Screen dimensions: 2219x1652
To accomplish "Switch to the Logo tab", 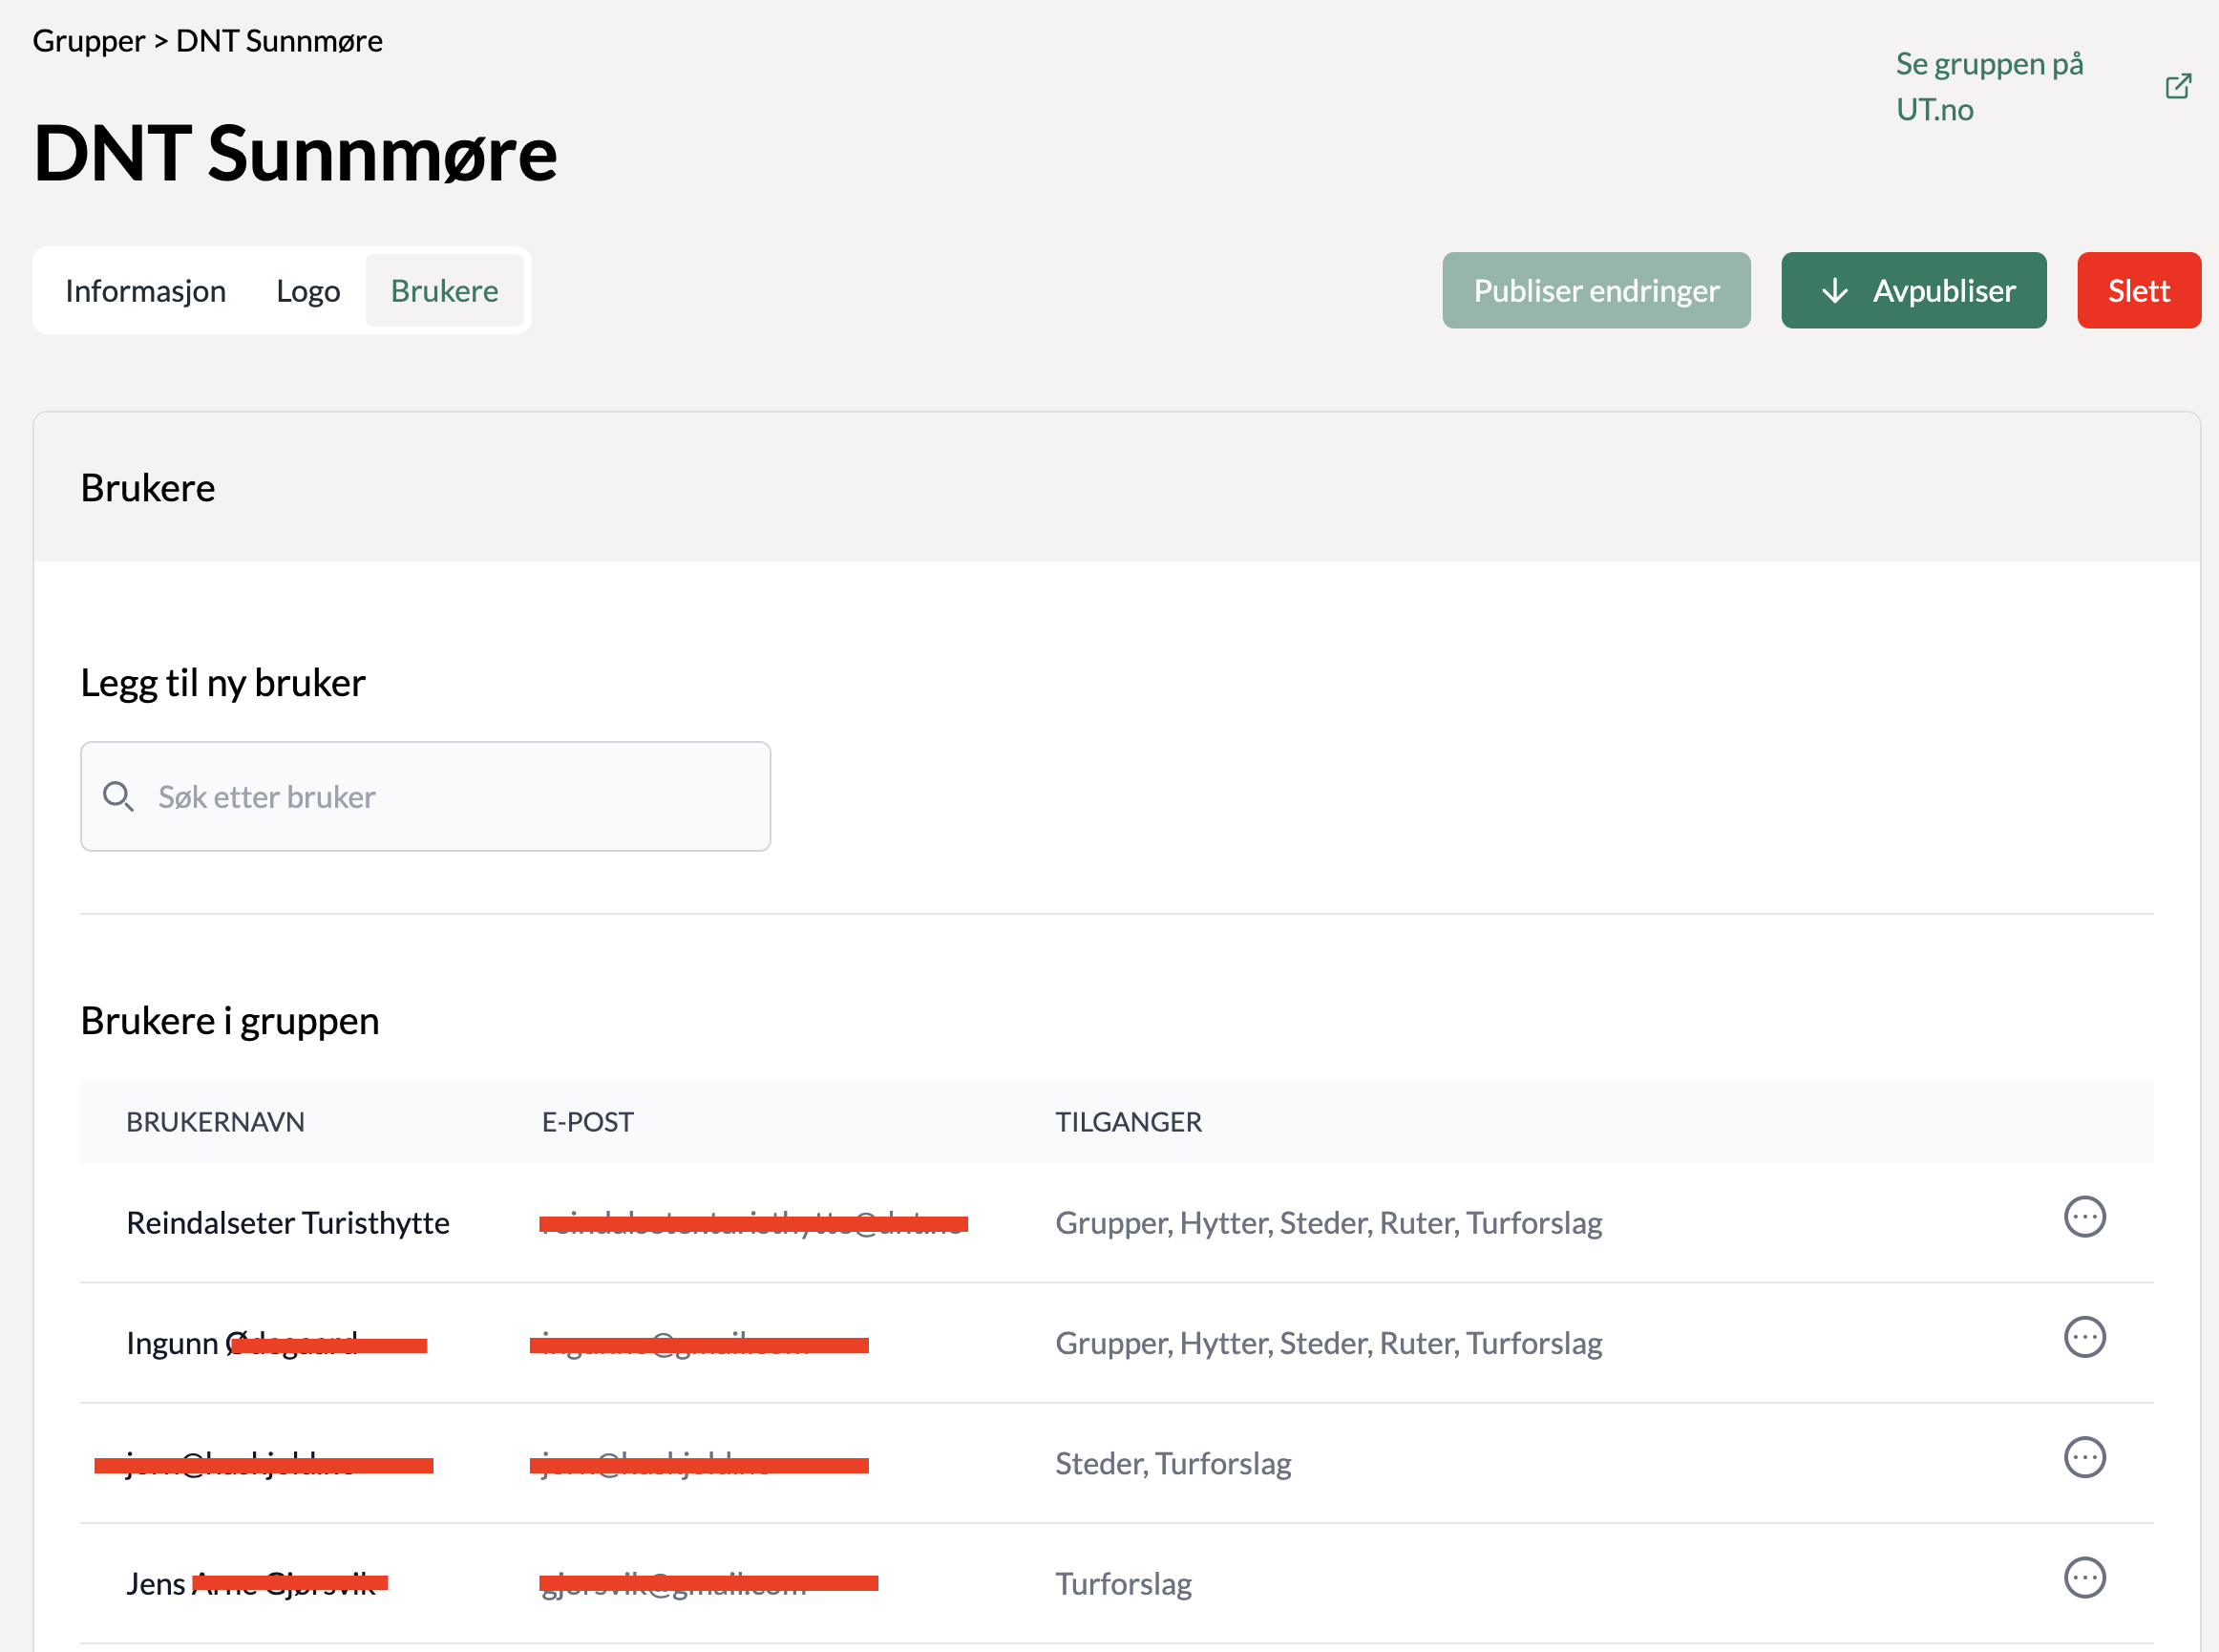I will click(x=308, y=291).
